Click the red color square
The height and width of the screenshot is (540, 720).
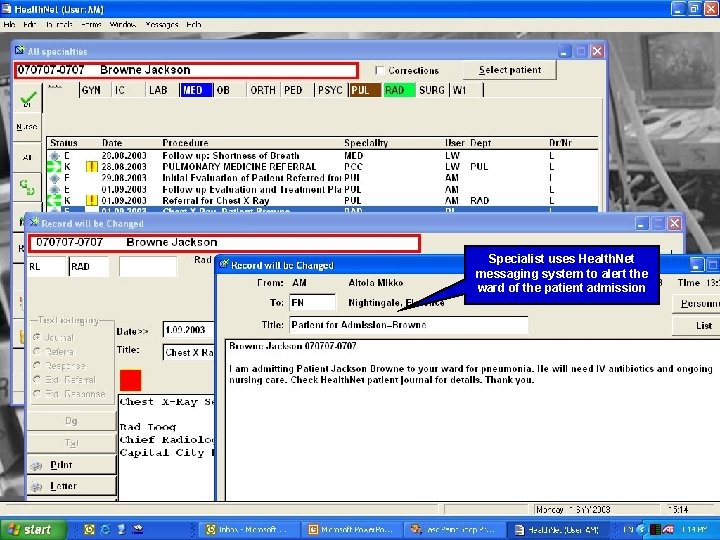(x=130, y=380)
